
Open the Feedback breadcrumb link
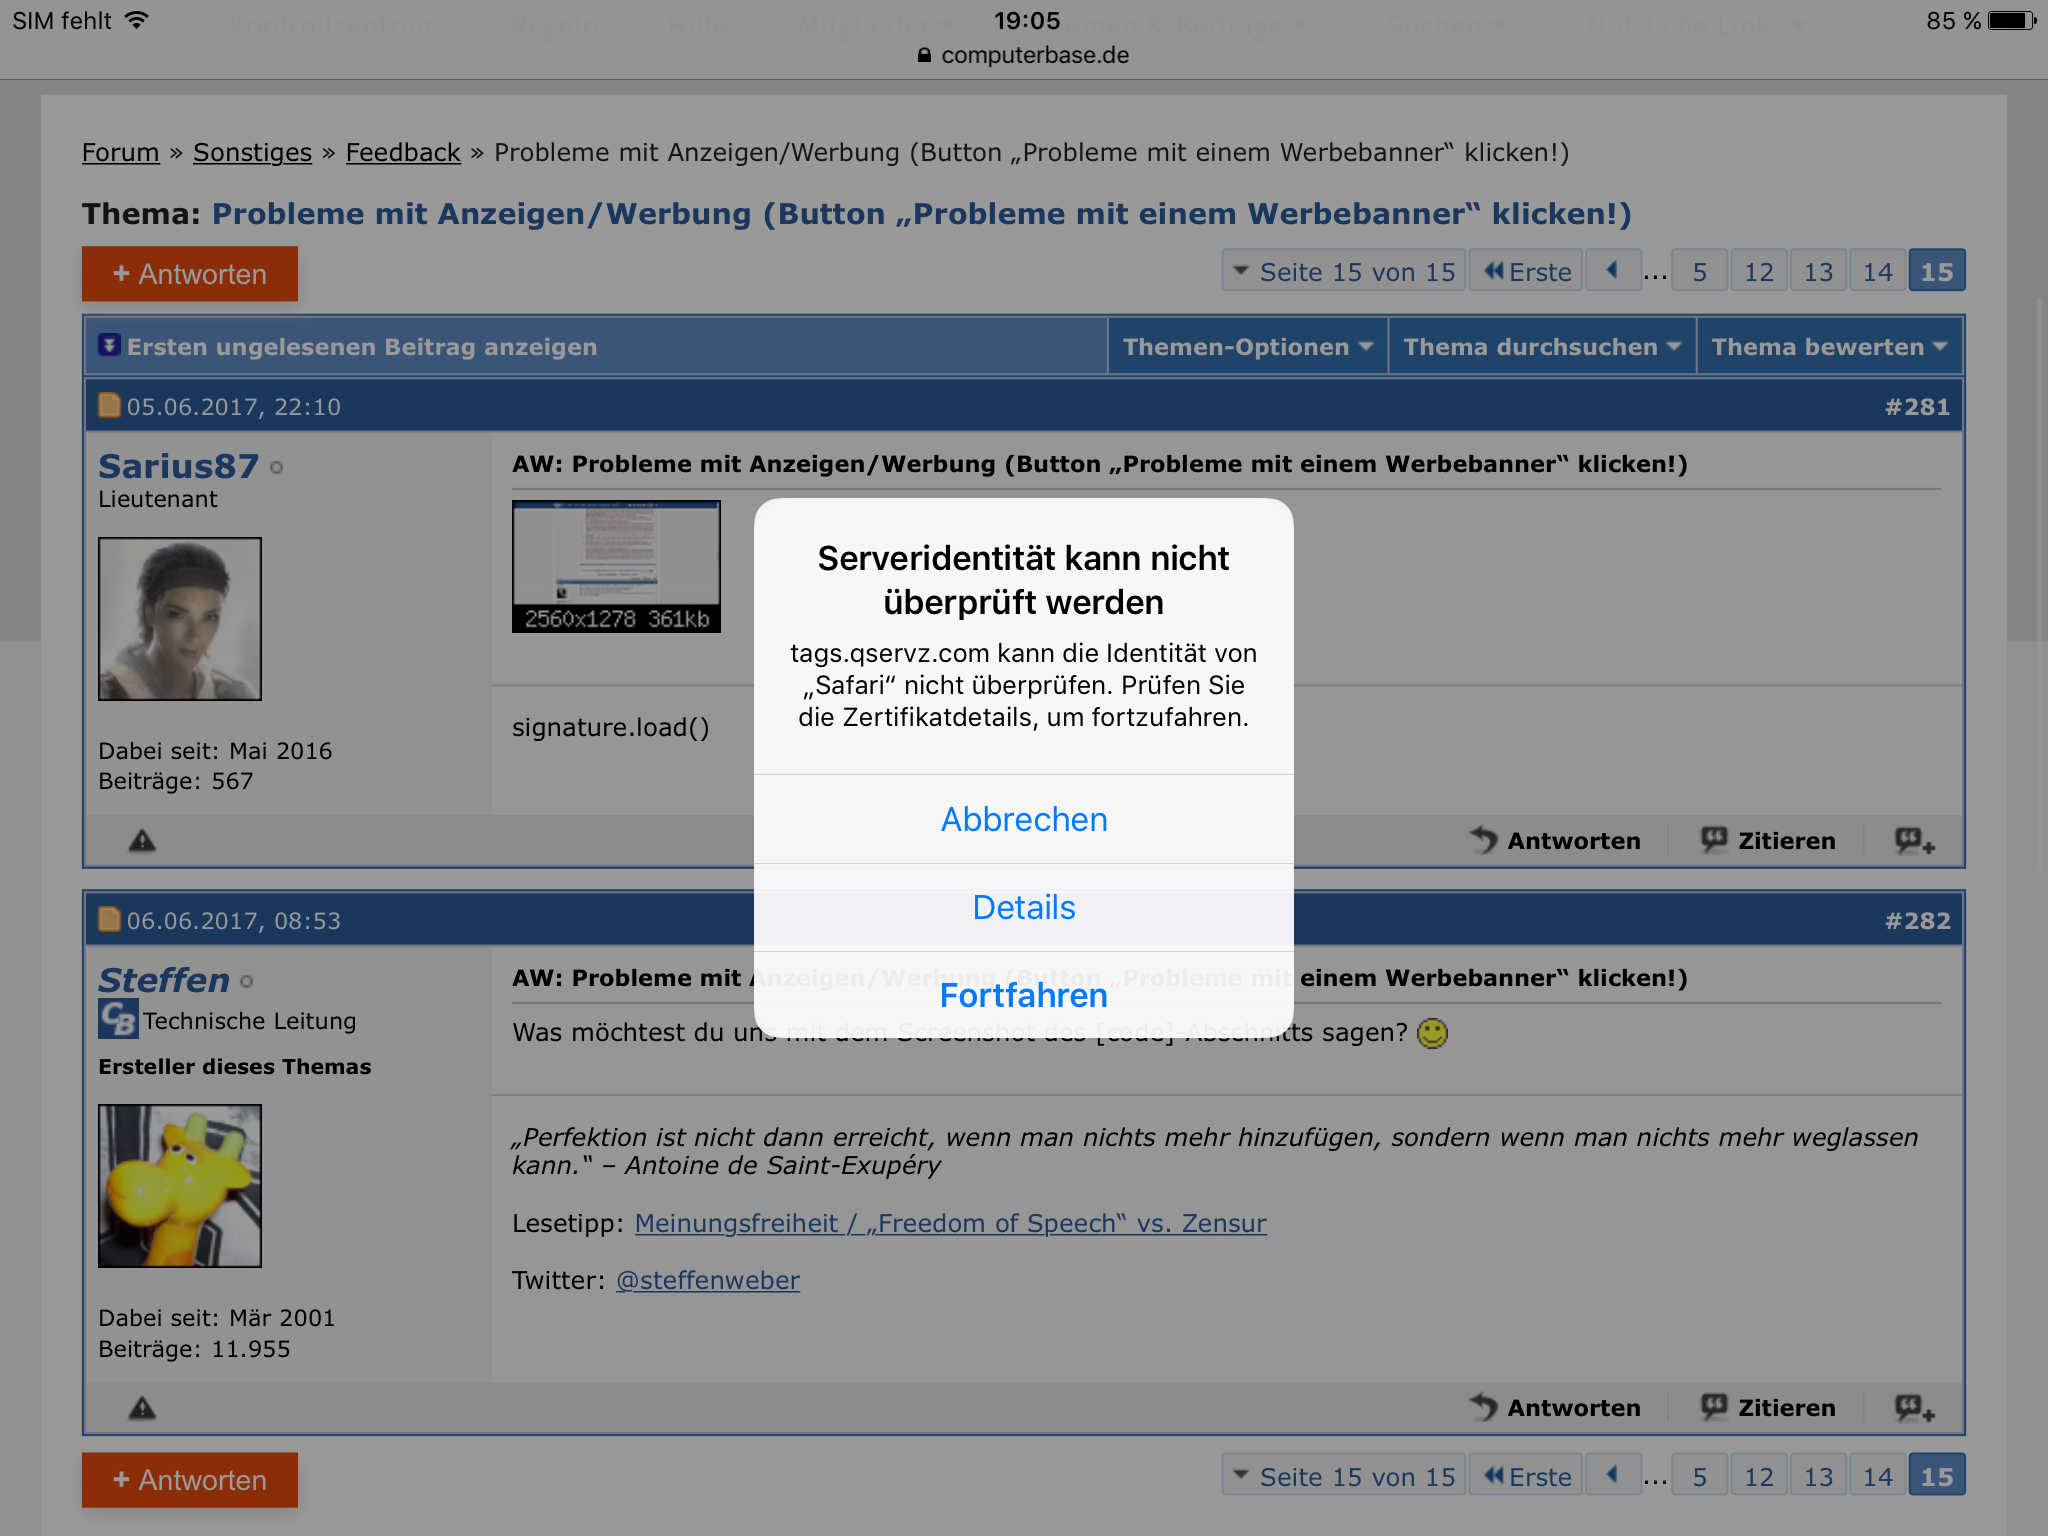tap(402, 152)
